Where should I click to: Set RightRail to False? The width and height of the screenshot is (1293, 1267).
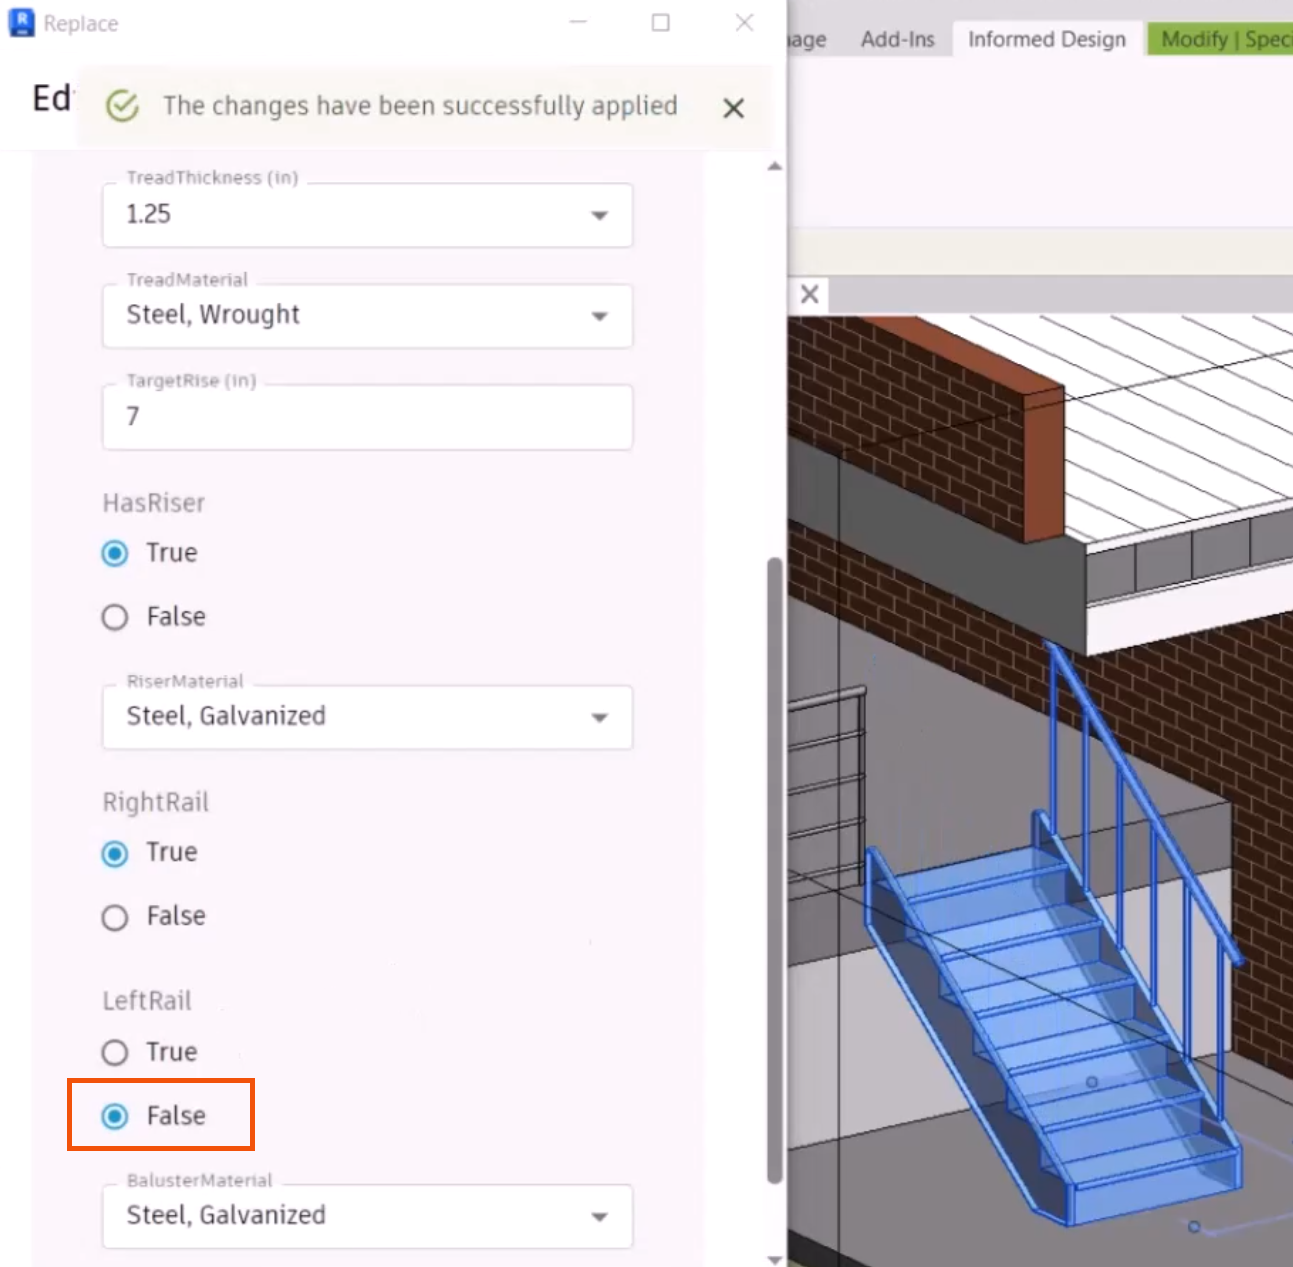115,917
